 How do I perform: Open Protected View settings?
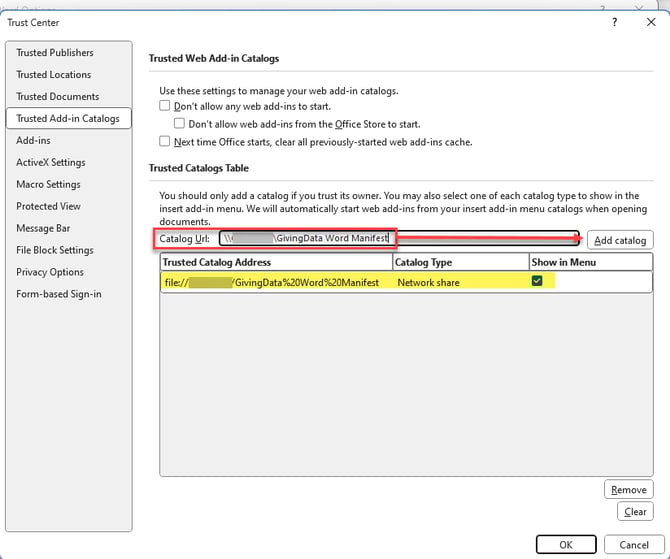48,207
